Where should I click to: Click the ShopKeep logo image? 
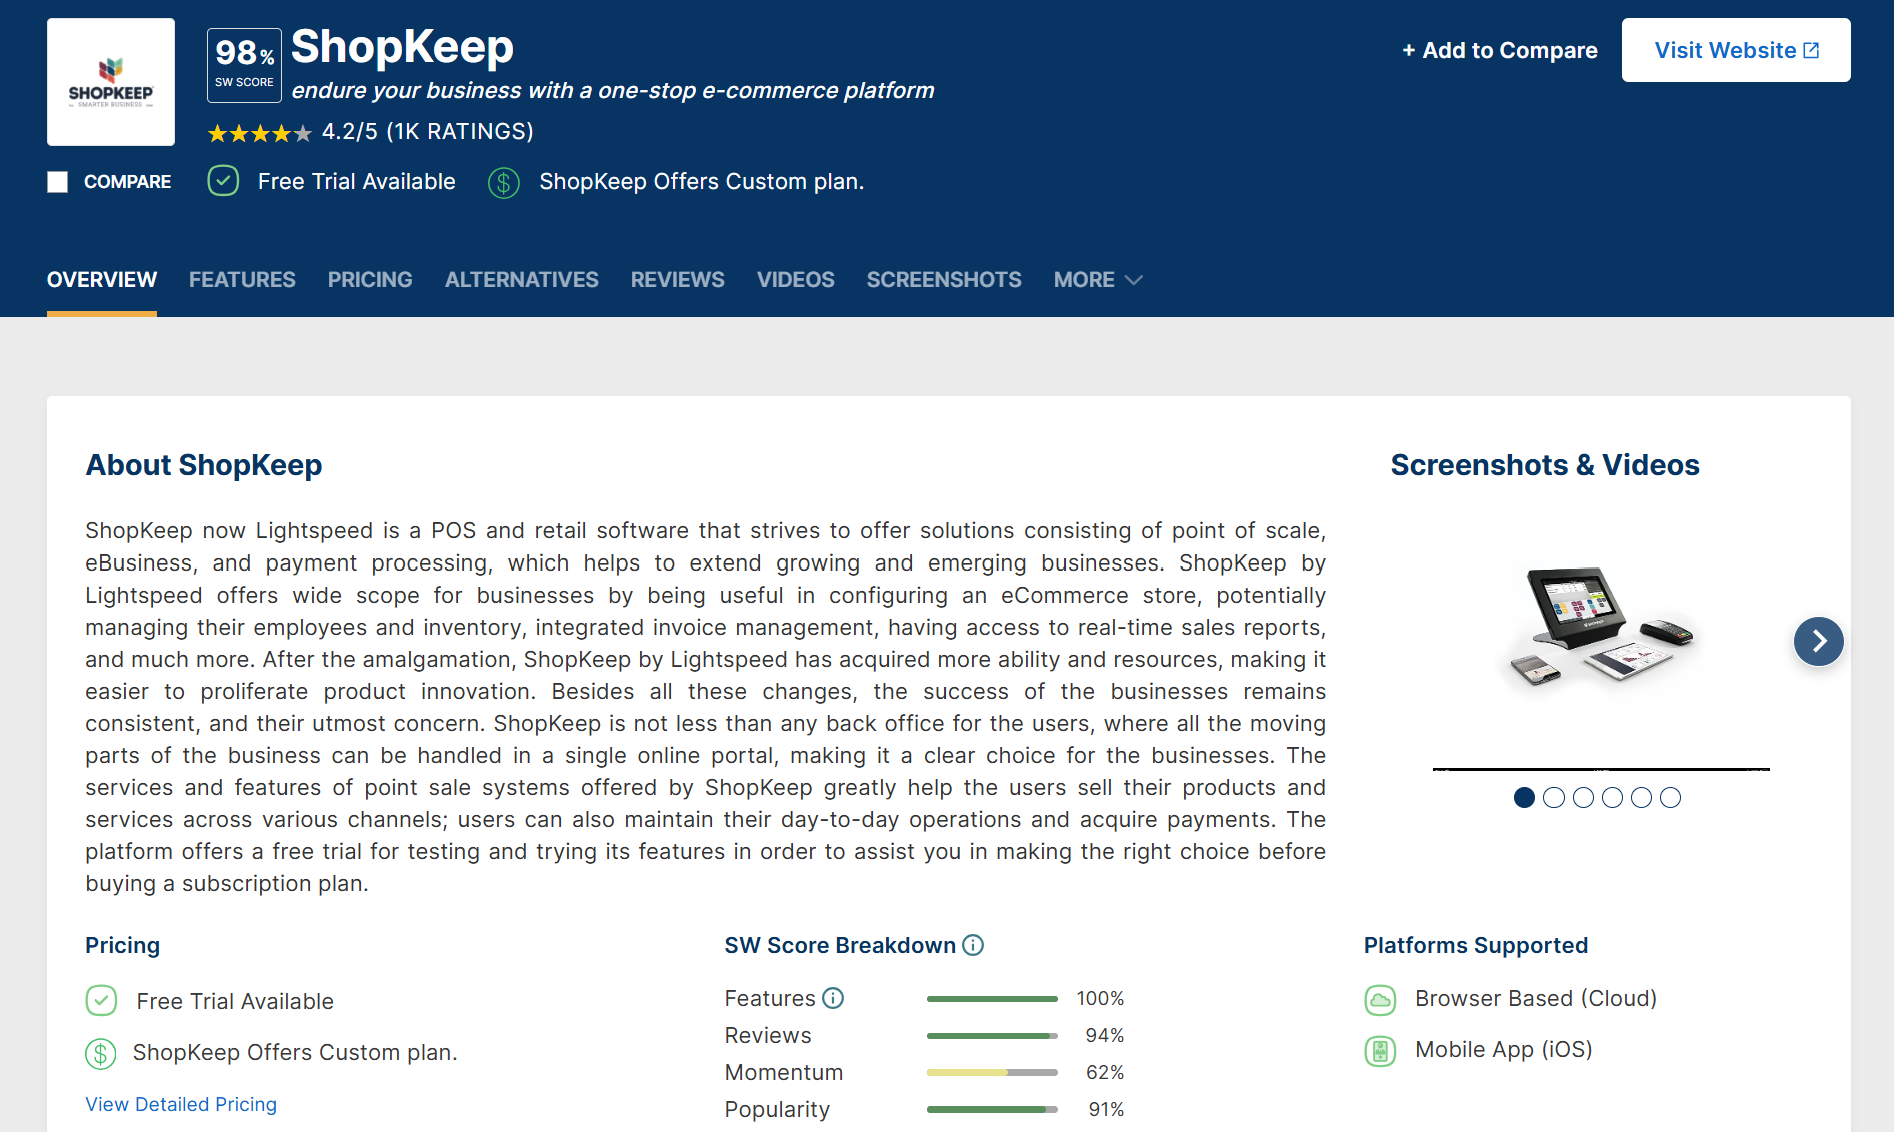point(111,82)
